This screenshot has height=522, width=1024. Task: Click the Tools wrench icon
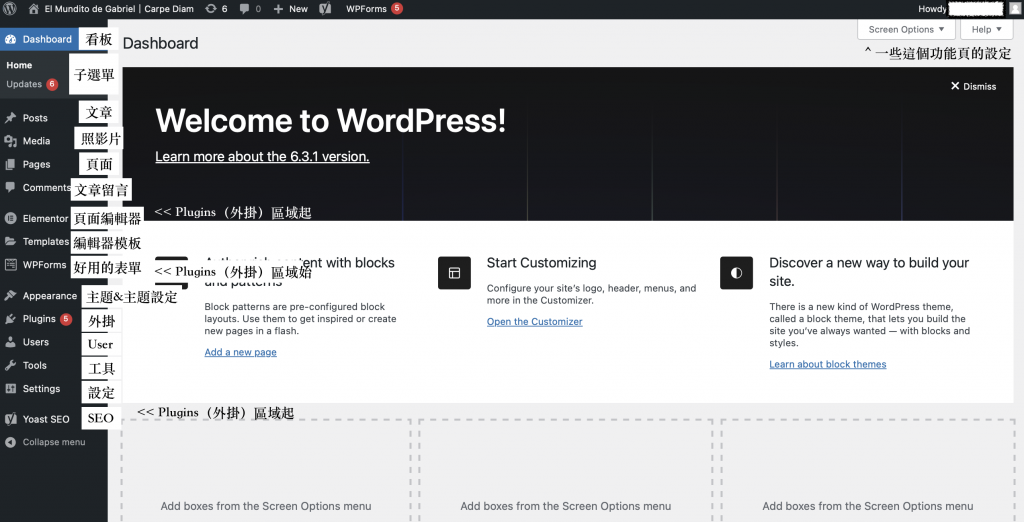coord(10,365)
